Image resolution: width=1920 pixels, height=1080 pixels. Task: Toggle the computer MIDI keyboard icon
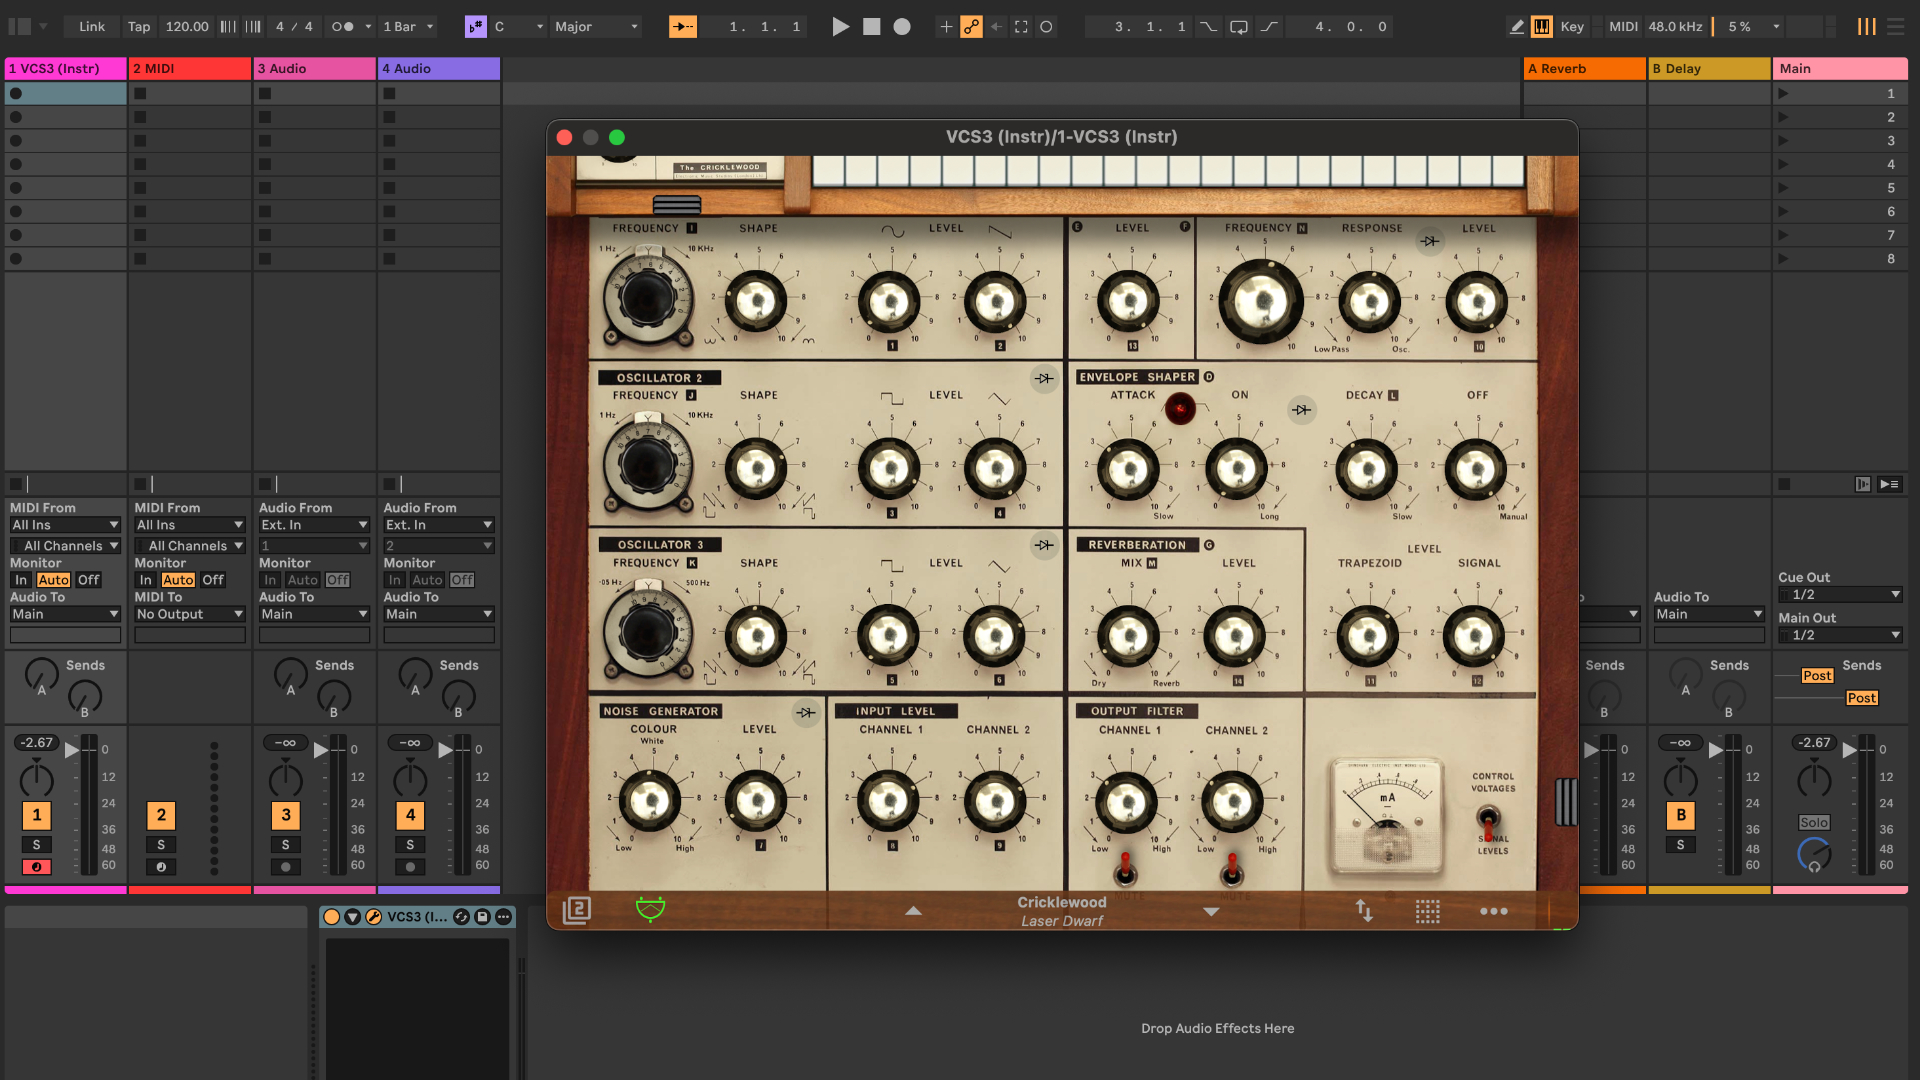click(x=1541, y=27)
